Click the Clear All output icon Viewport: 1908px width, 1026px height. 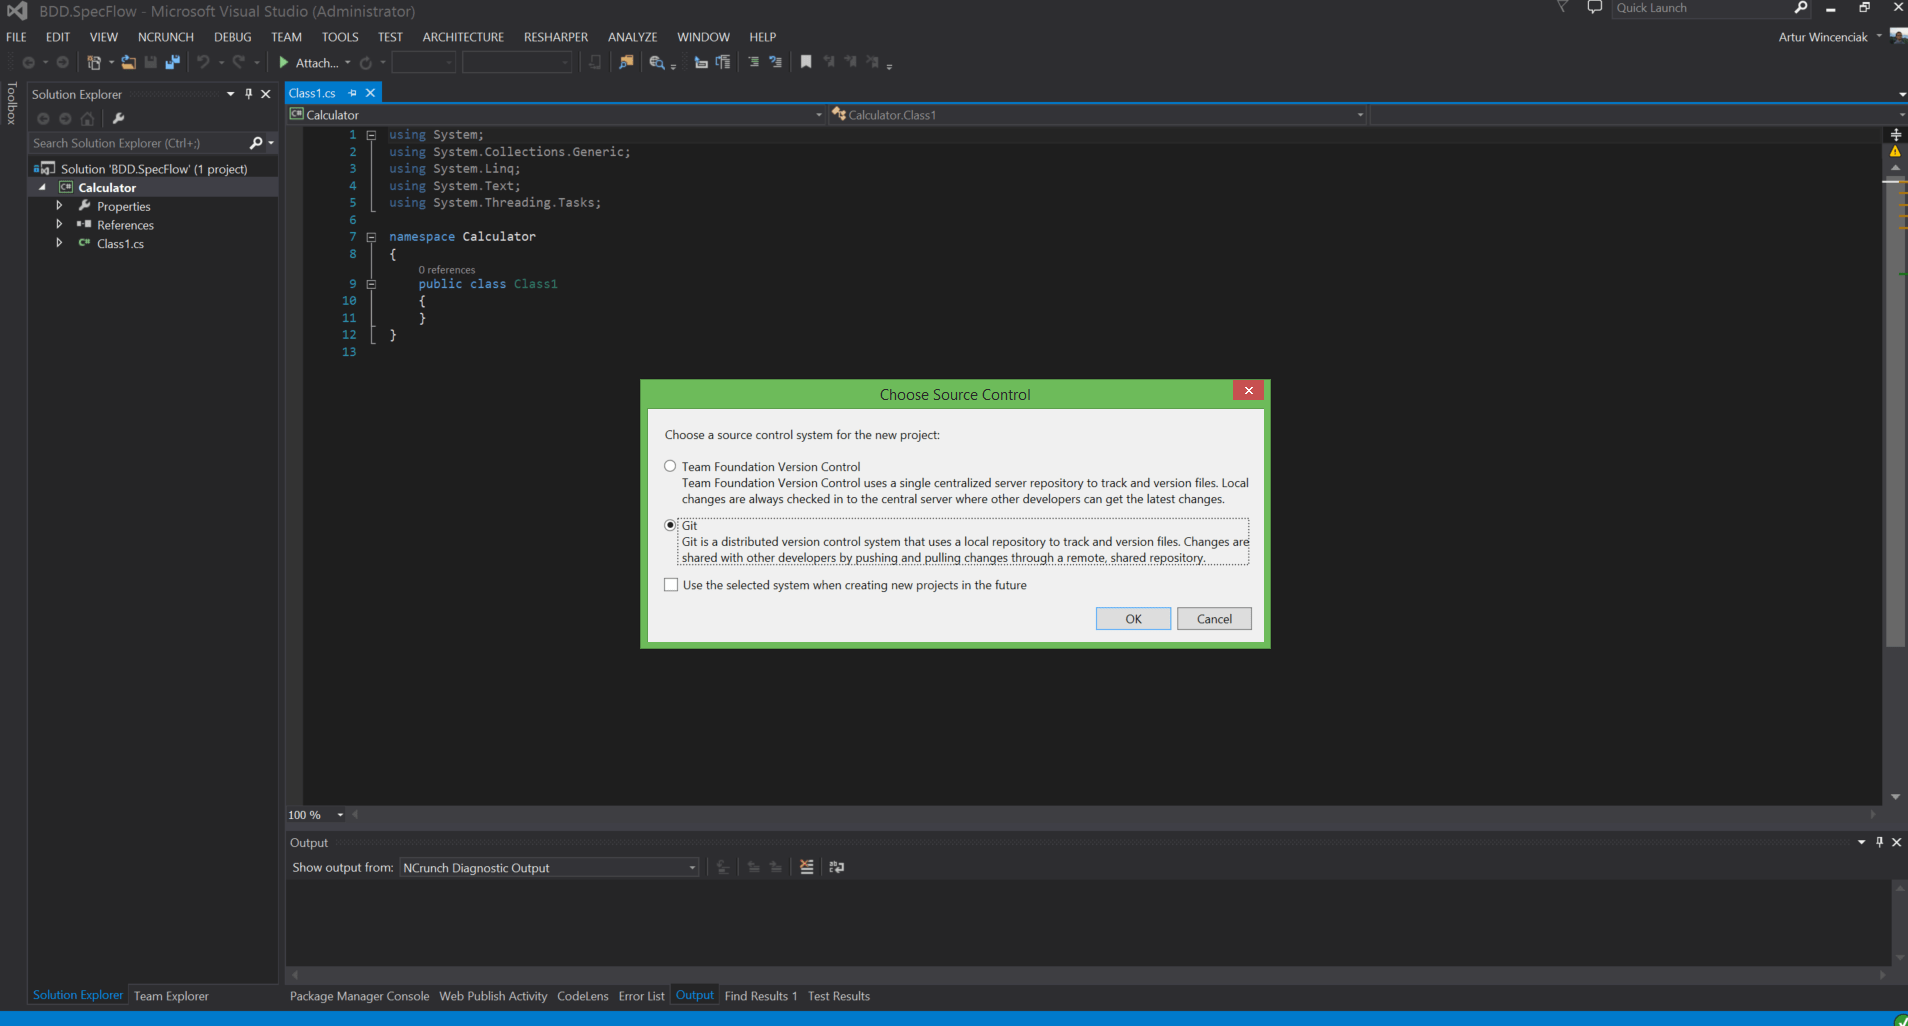click(806, 867)
